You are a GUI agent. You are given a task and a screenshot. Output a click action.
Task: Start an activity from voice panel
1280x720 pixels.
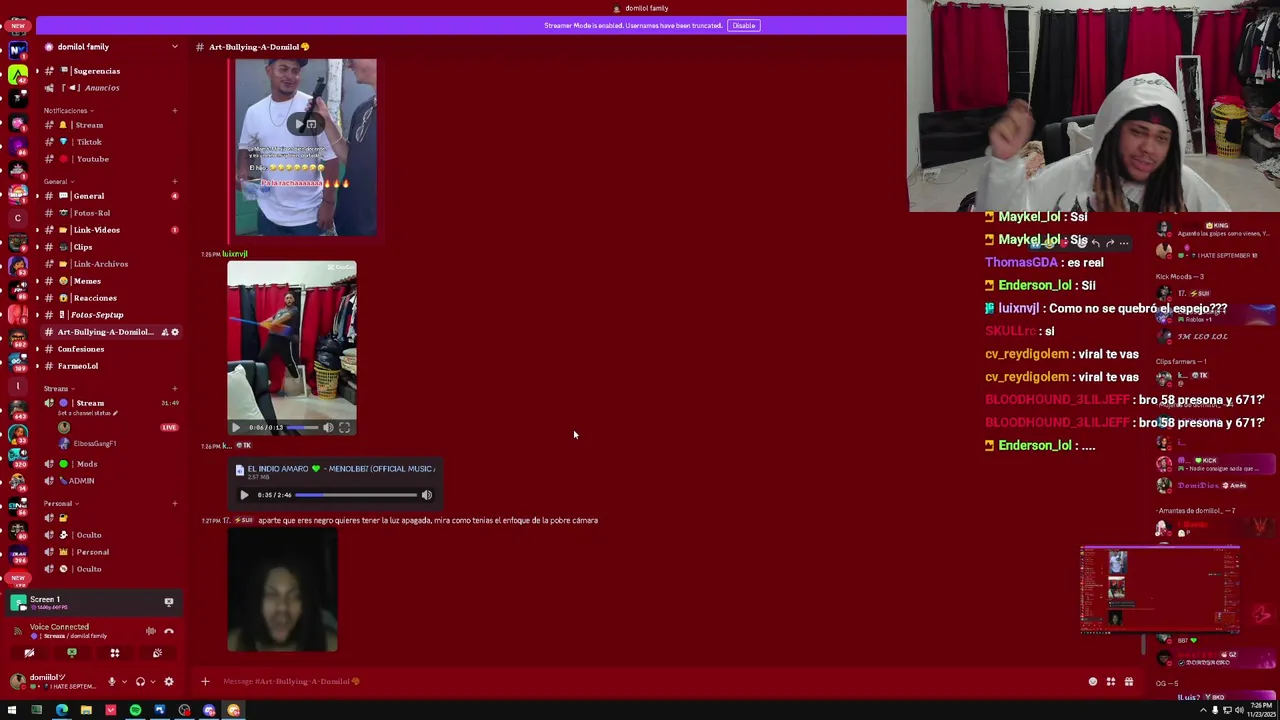click(x=114, y=653)
